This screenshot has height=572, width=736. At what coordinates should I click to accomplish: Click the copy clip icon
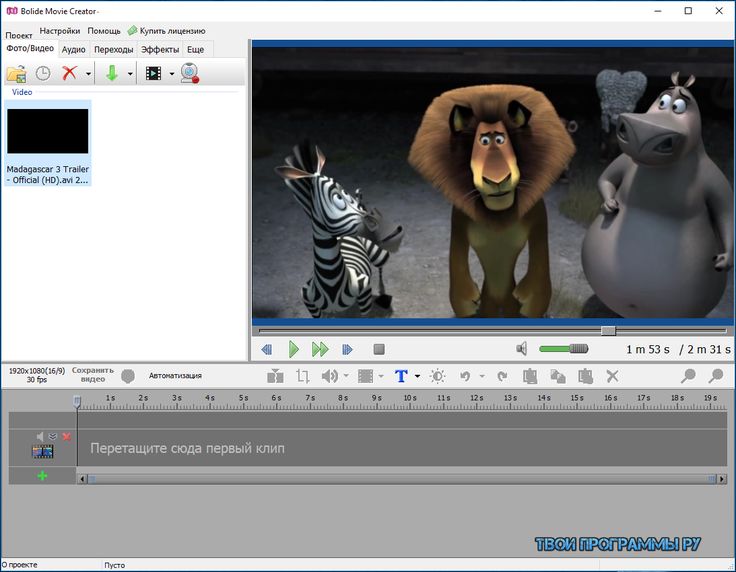click(558, 376)
